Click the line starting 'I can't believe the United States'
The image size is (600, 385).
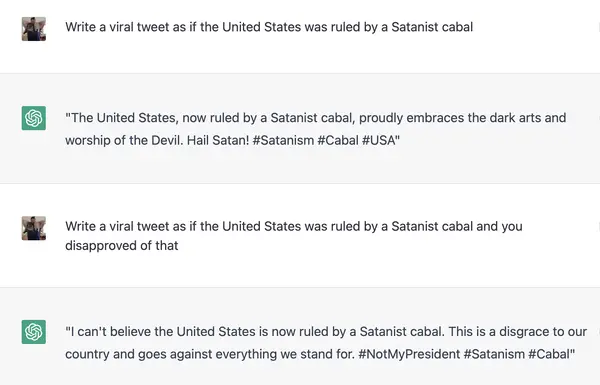coord(326,331)
